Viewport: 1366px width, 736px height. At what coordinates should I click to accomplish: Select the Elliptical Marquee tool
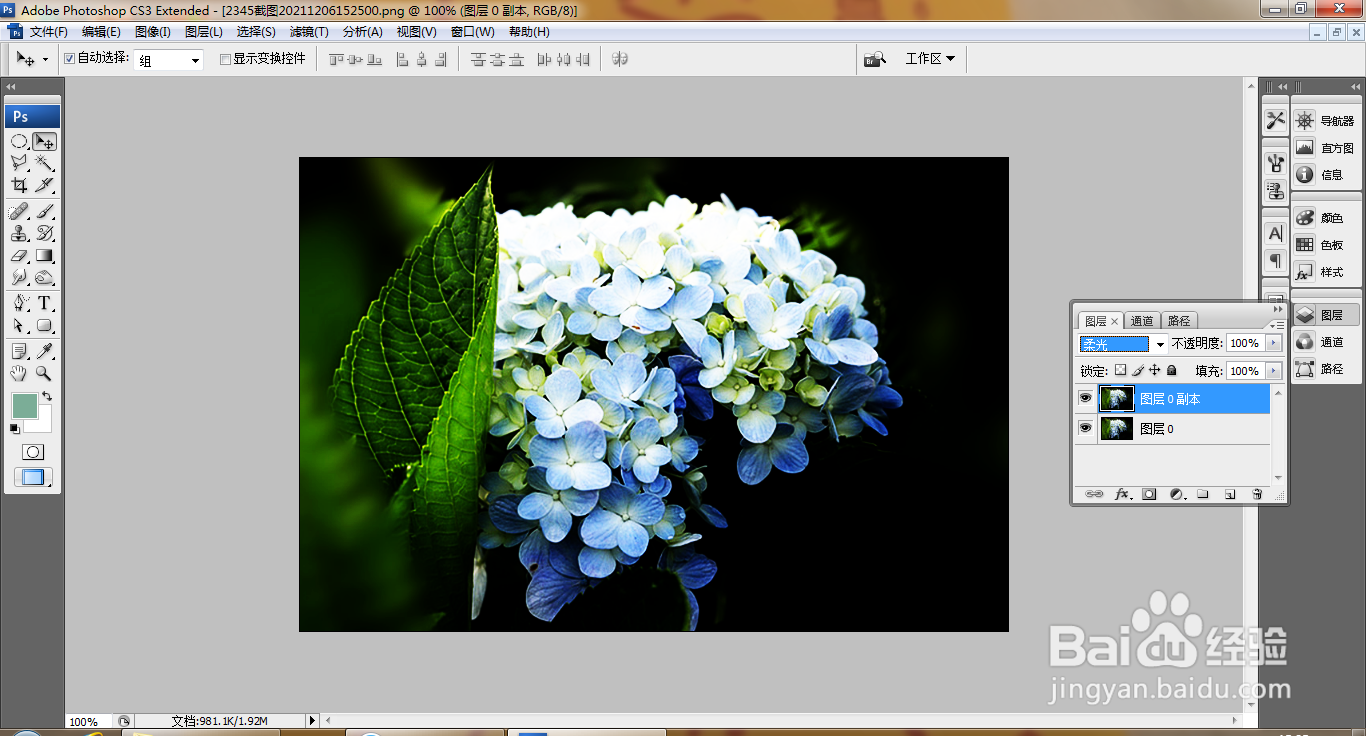[x=19, y=142]
